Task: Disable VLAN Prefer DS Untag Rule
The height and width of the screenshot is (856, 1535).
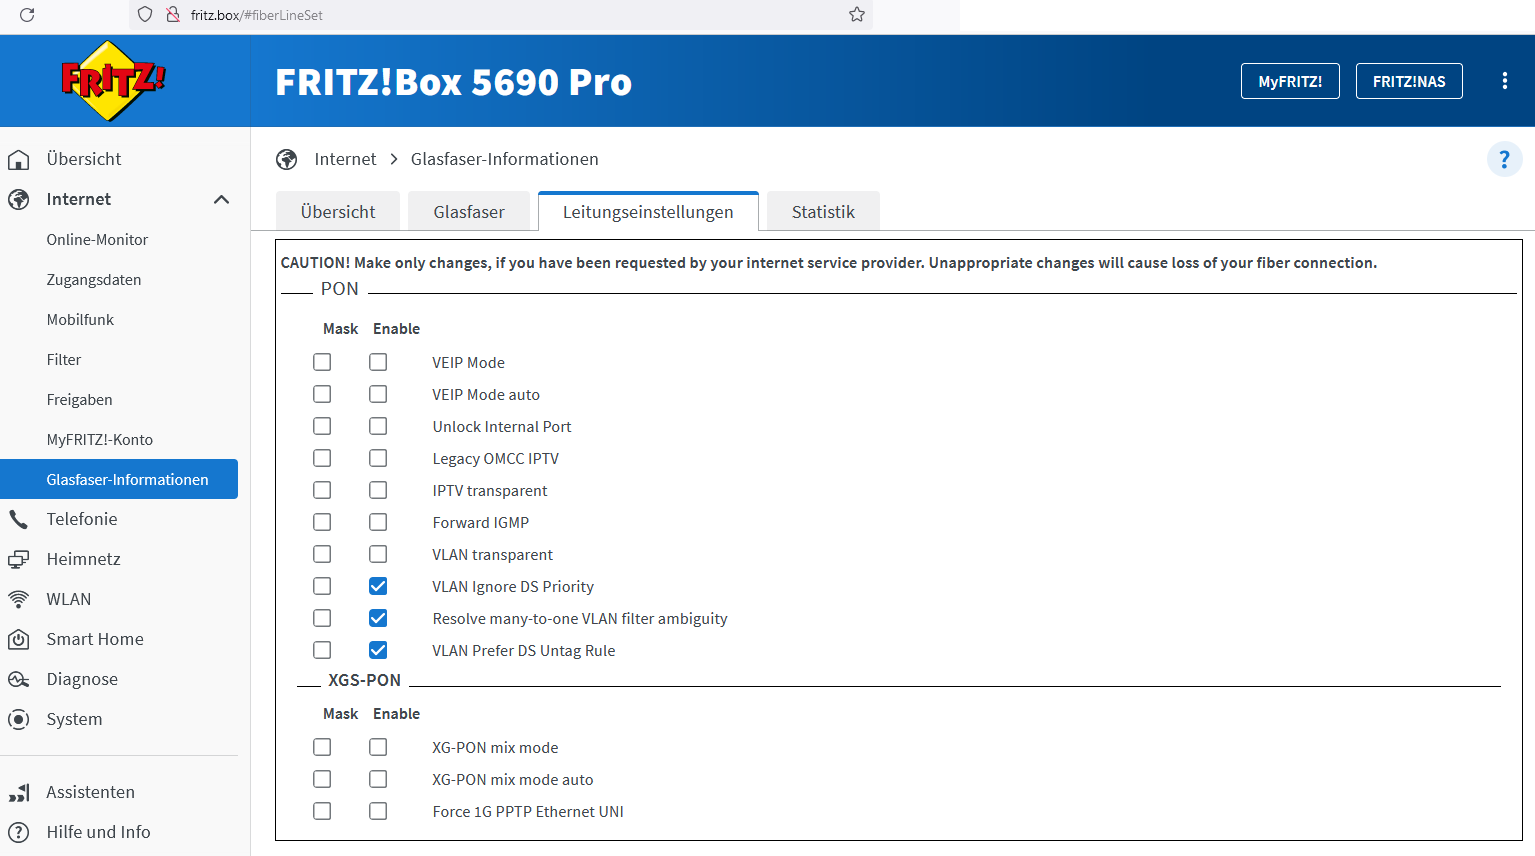Action: (x=378, y=650)
